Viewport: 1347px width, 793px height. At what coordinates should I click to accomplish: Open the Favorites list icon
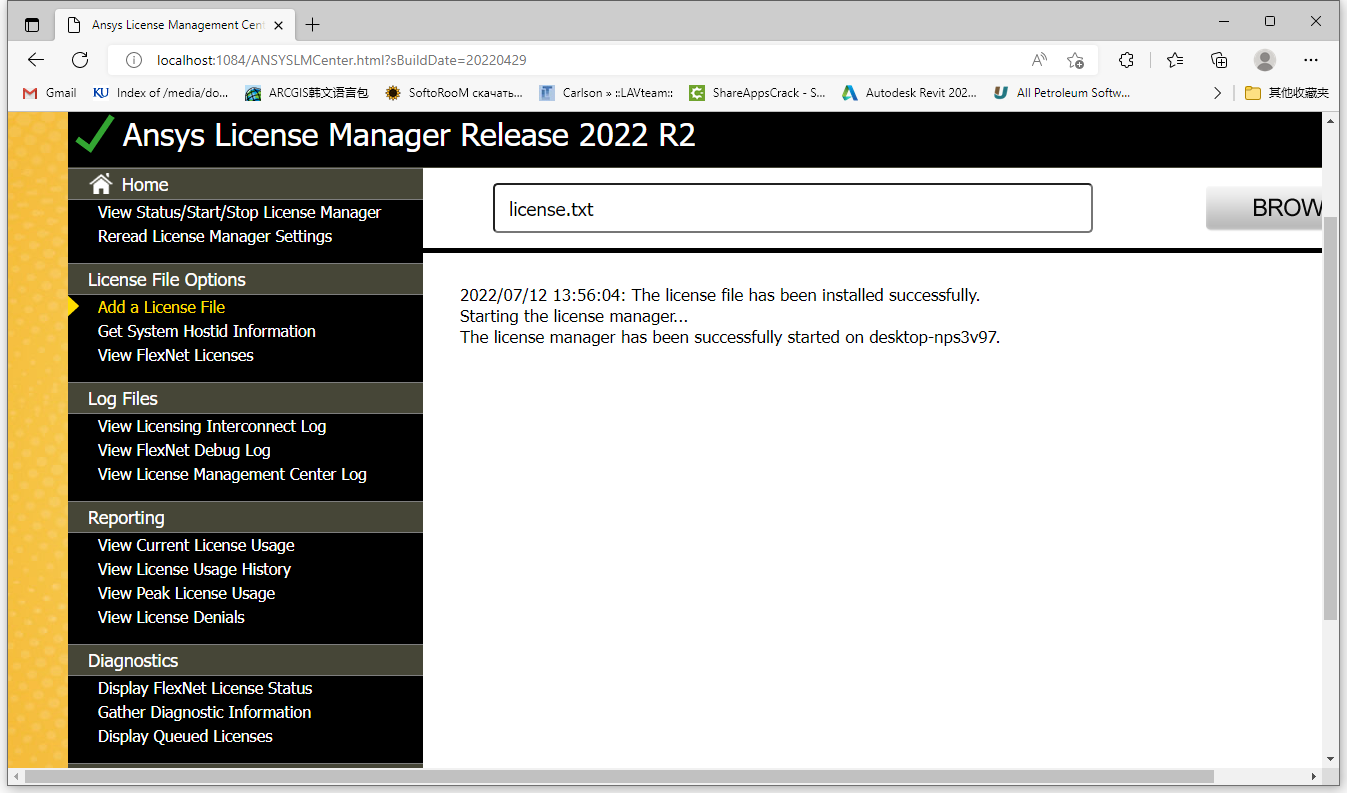[x=1175, y=60]
